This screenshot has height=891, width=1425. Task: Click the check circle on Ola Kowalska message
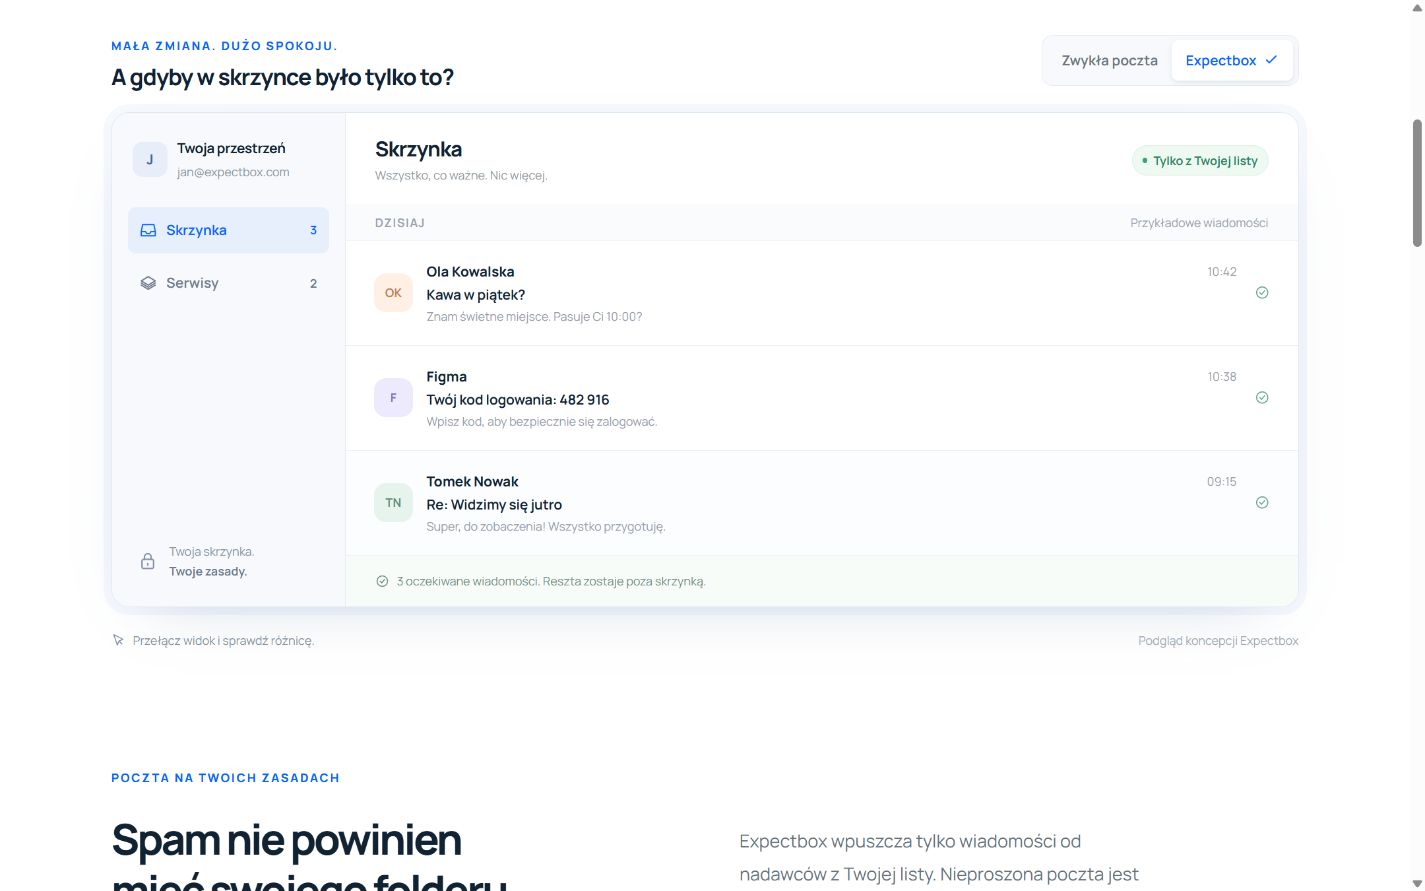1262,293
